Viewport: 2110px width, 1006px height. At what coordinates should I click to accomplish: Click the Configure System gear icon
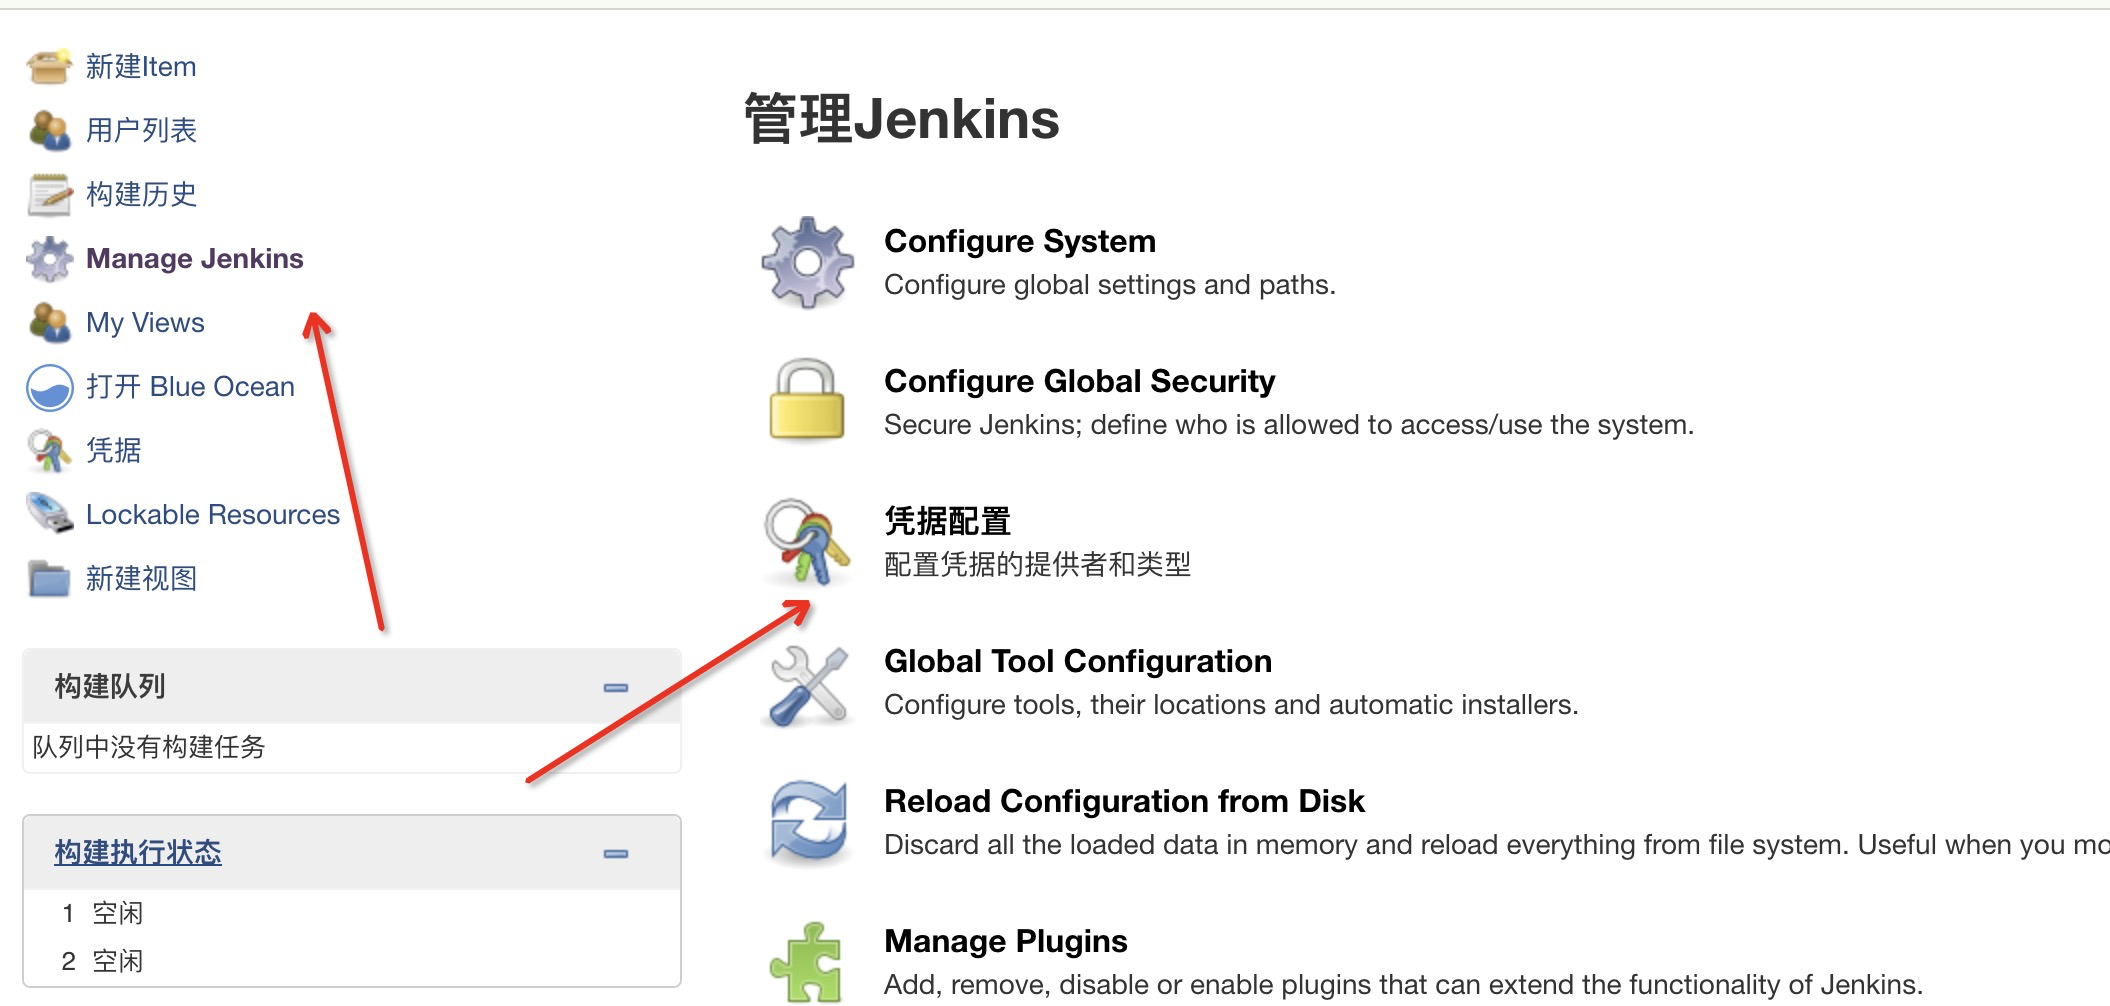[x=807, y=262]
